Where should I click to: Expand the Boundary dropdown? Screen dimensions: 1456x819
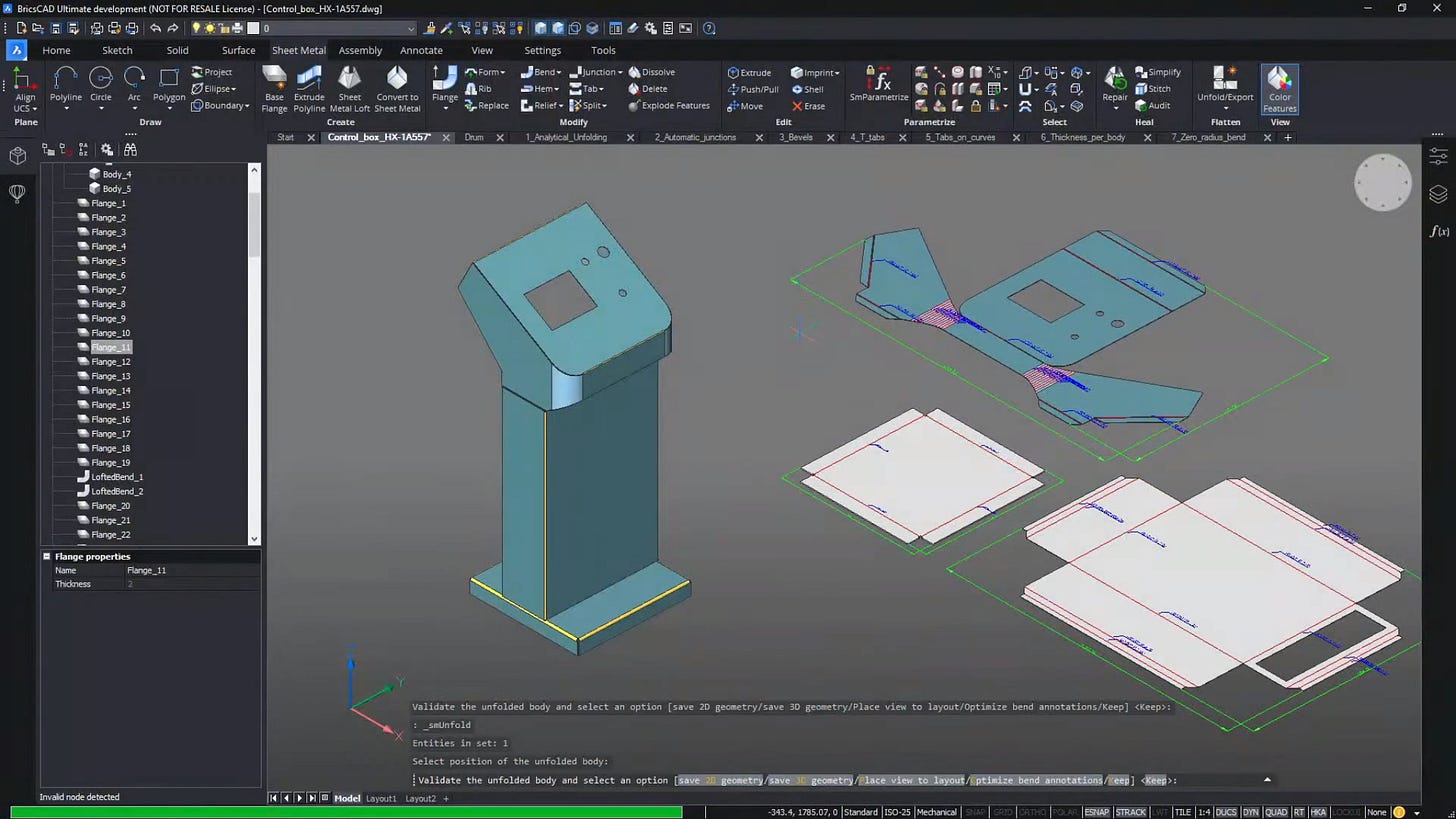(x=220, y=105)
